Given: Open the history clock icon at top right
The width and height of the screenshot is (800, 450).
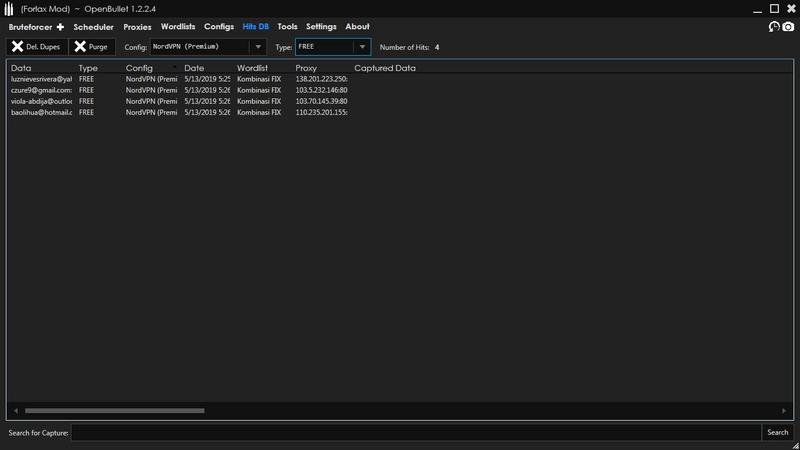Looking at the screenshot, I should (x=774, y=27).
